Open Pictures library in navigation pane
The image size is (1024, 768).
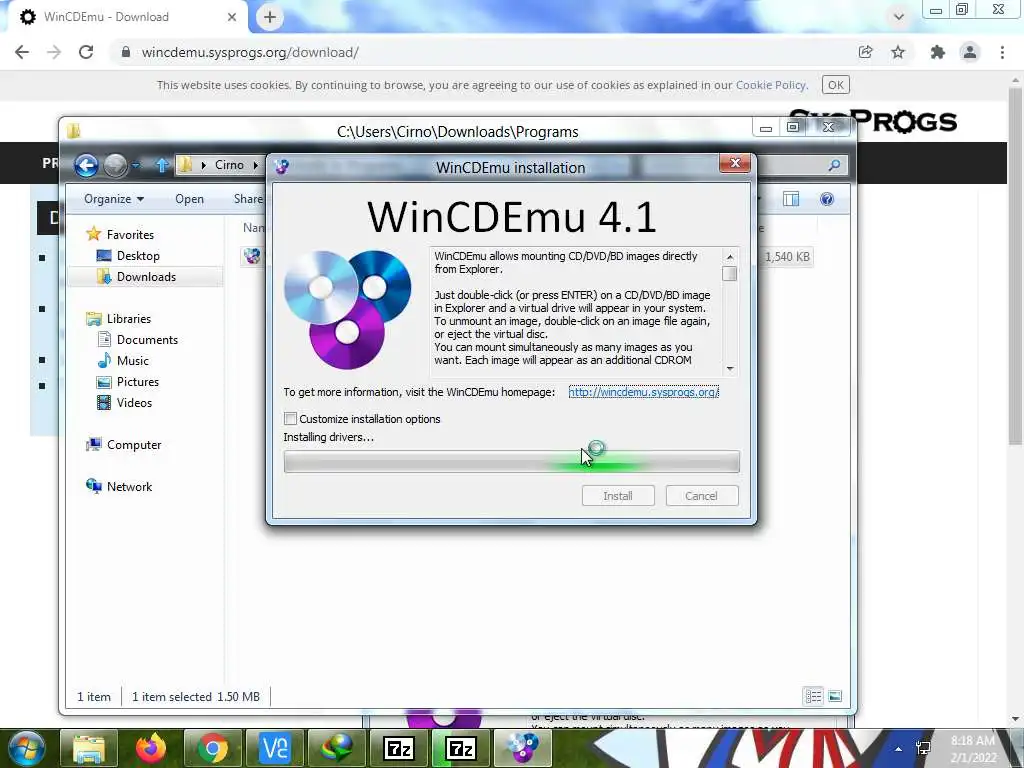tap(138, 381)
